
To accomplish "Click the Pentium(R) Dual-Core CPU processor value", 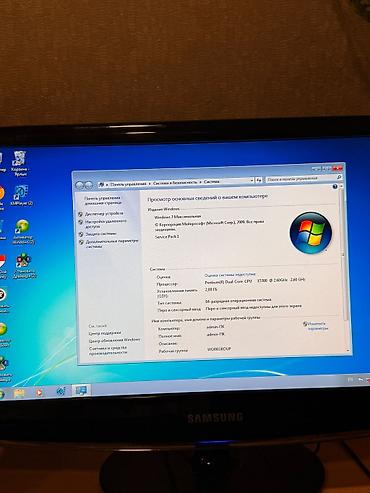I will click(255, 281).
